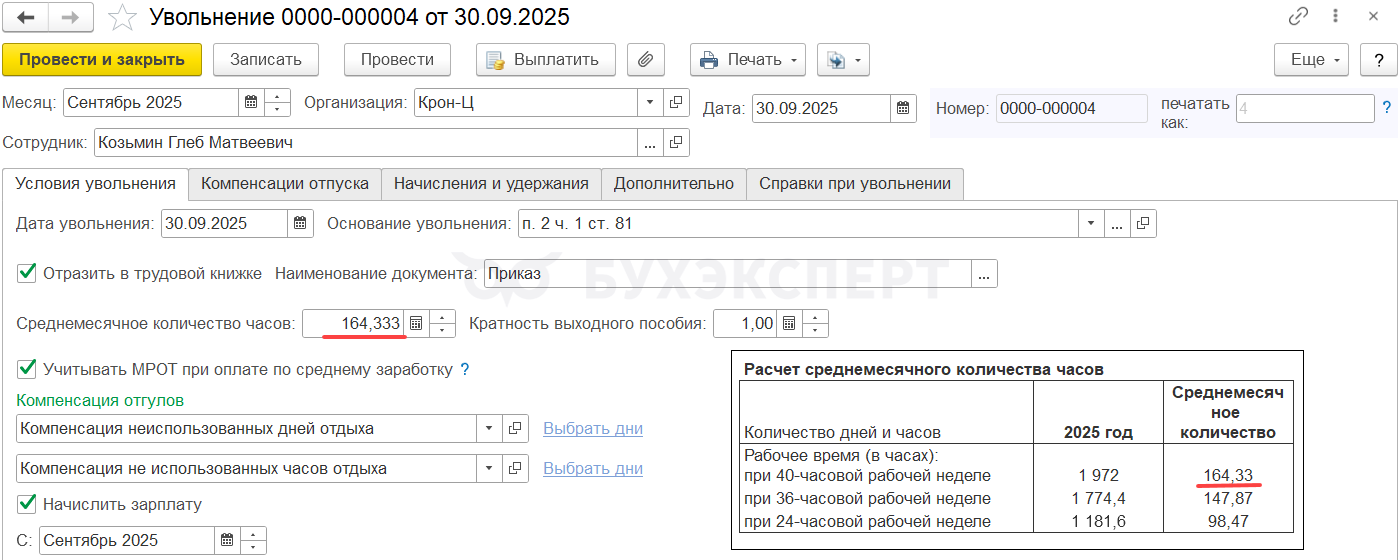Open calendar for Дата увольнения field
Viewport: 1400px width, 560px height.
point(300,223)
